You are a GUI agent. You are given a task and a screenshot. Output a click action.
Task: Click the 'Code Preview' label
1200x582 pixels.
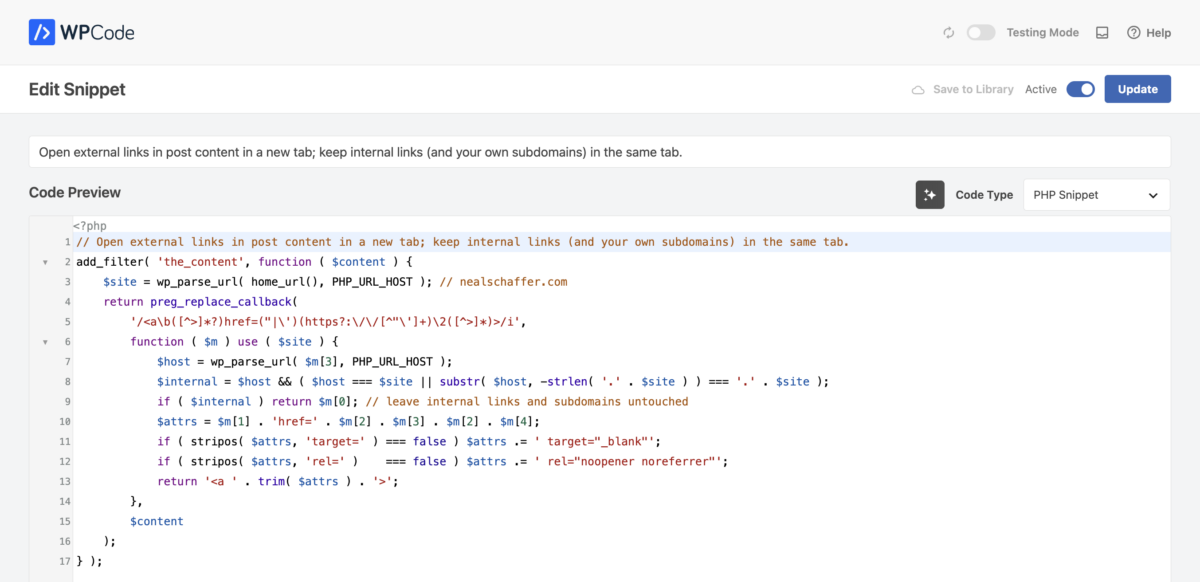75,192
